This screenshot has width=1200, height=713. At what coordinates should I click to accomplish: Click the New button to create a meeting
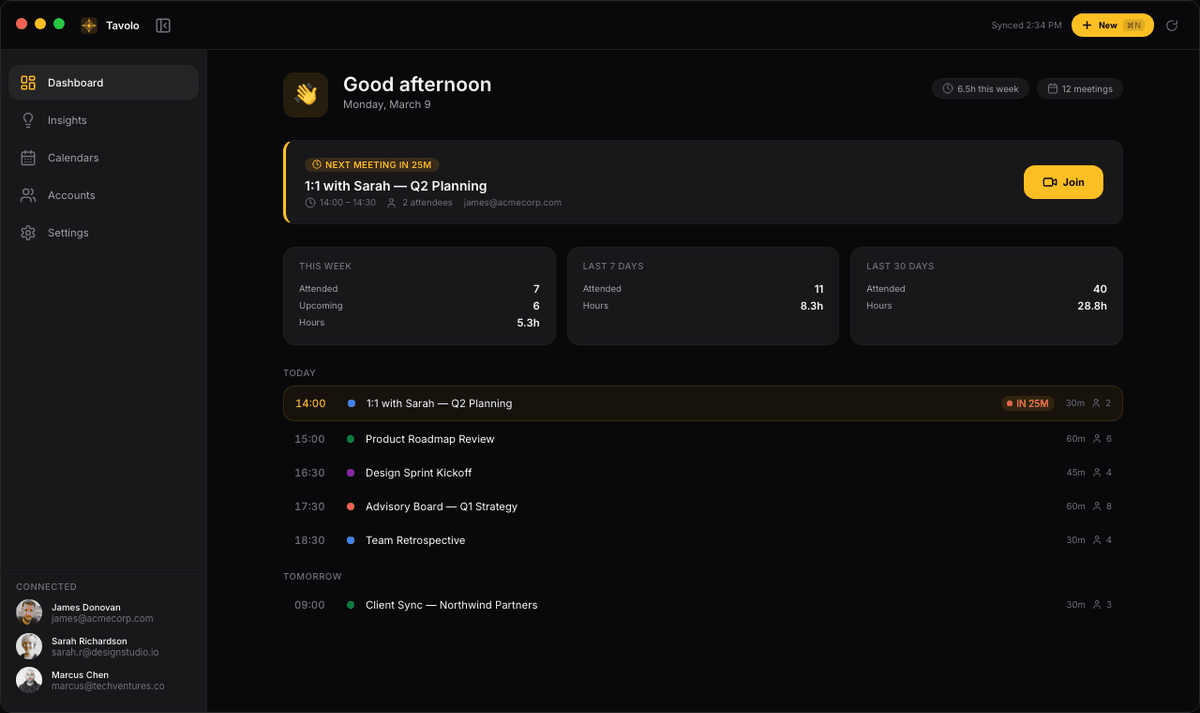[x=1112, y=25]
